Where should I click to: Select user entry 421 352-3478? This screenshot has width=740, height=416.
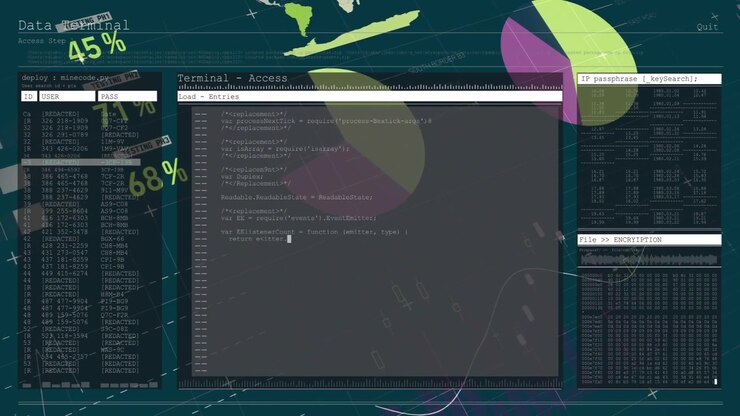(65, 232)
